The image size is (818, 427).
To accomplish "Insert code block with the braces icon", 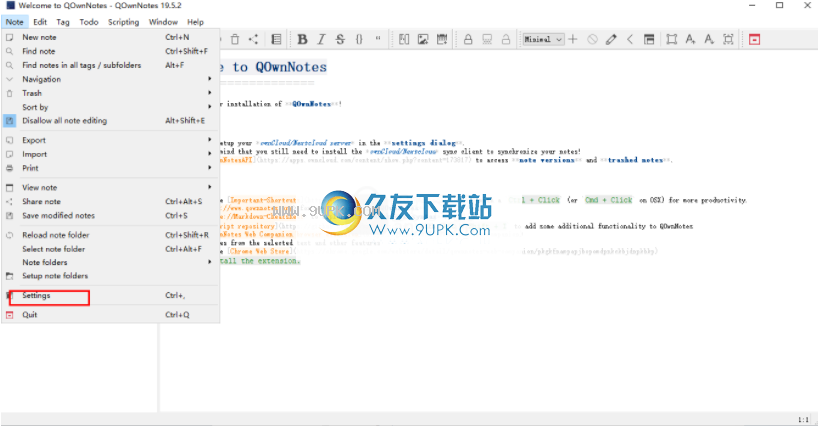I will click(x=359, y=39).
